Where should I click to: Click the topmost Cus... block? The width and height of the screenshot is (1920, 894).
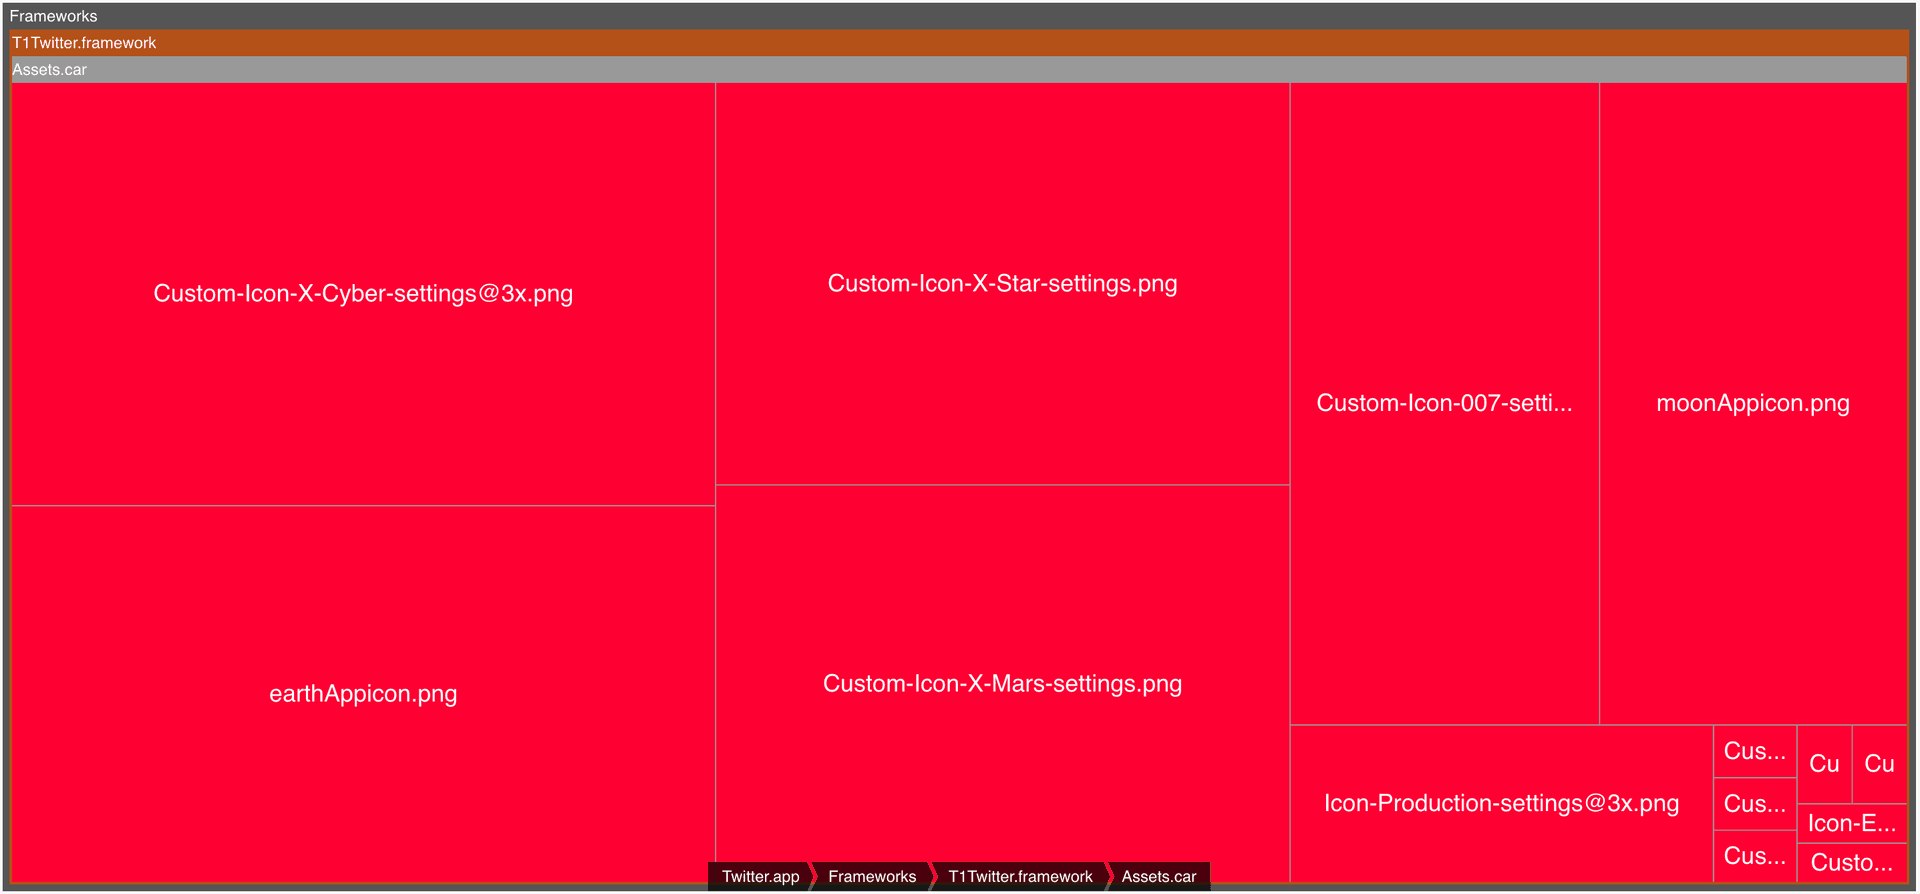(1754, 751)
